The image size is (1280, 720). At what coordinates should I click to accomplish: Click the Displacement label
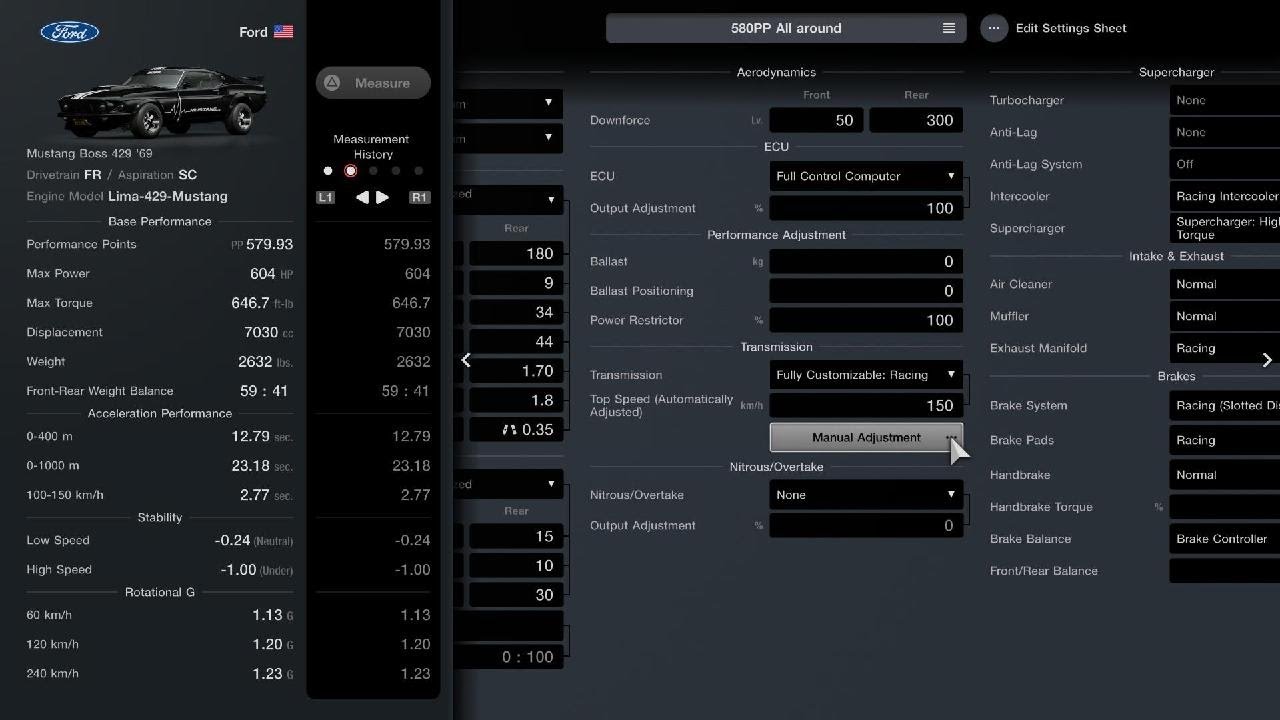pyautogui.click(x=64, y=332)
